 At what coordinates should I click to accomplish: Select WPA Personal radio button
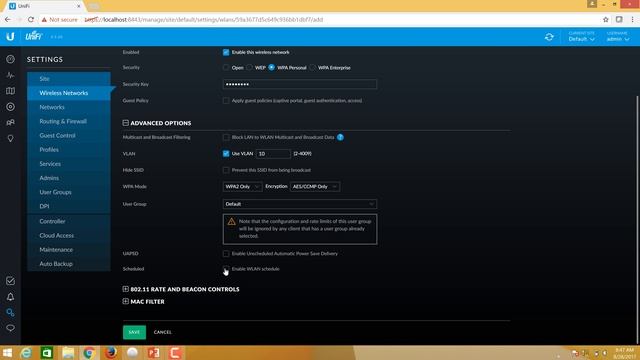pyautogui.click(x=271, y=67)
